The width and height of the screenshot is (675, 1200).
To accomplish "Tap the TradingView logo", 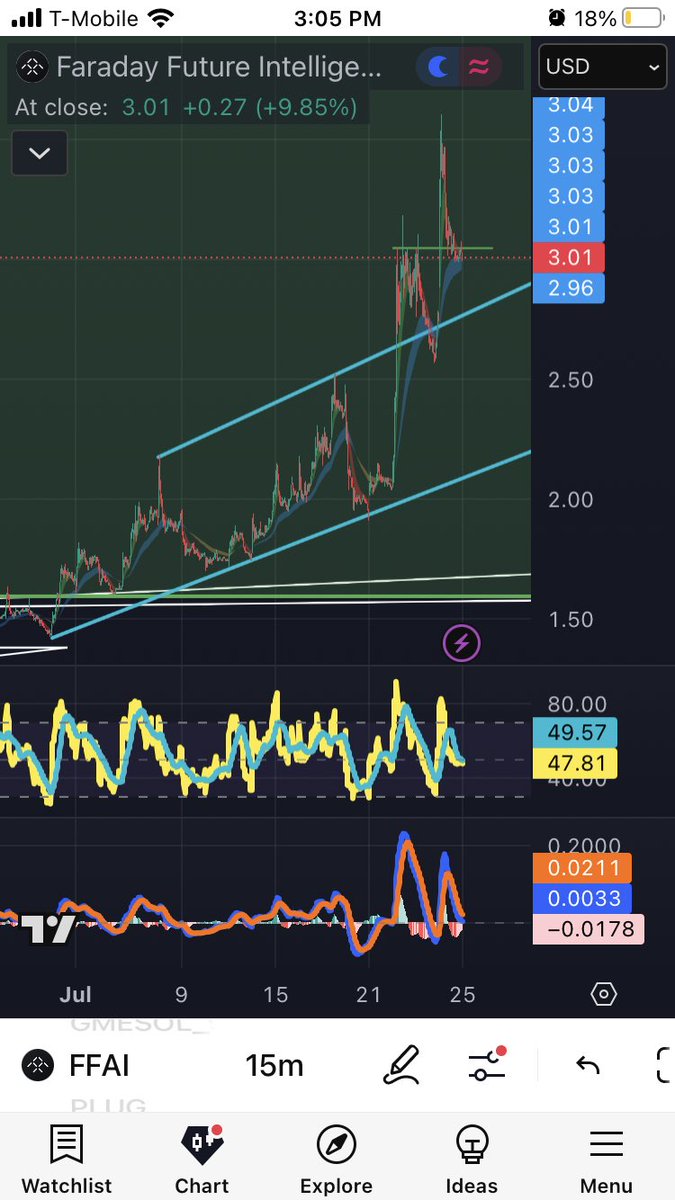I will 48,929.
